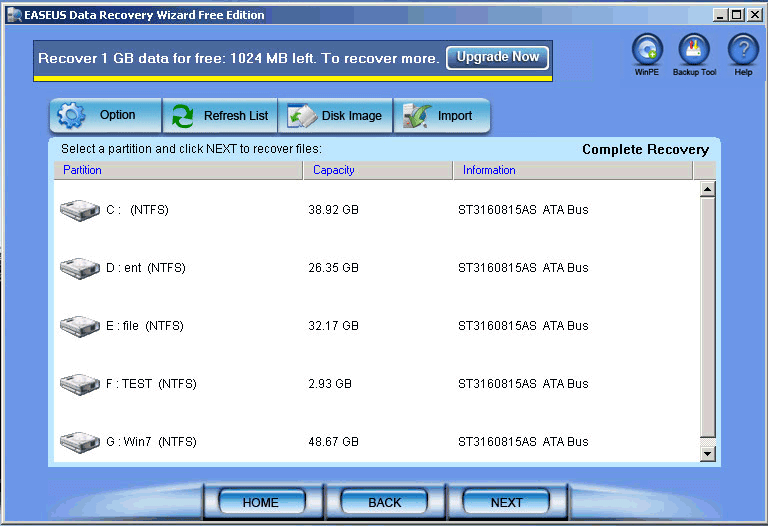Select the F: TEST drive icon
Image resolution: width=768 pixels, height=526 pixels.
(80, 384)
